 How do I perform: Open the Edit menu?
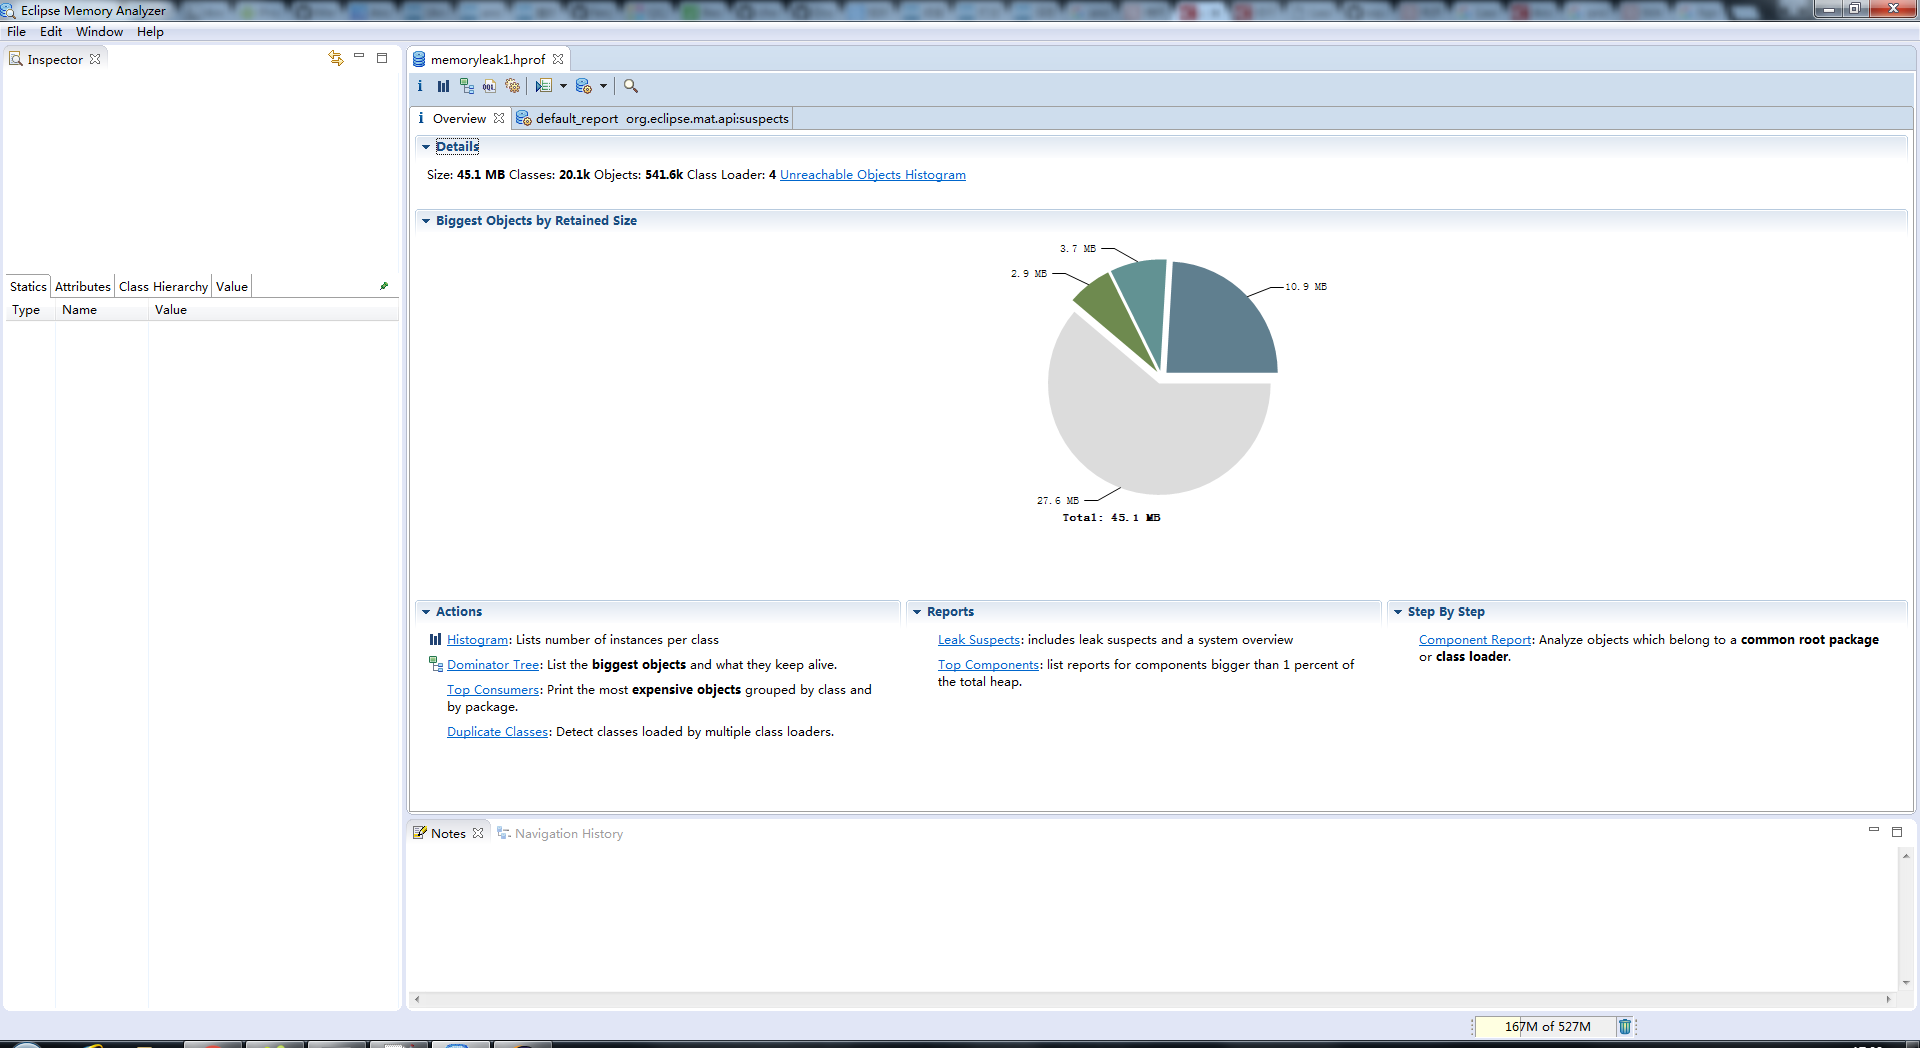51,31
